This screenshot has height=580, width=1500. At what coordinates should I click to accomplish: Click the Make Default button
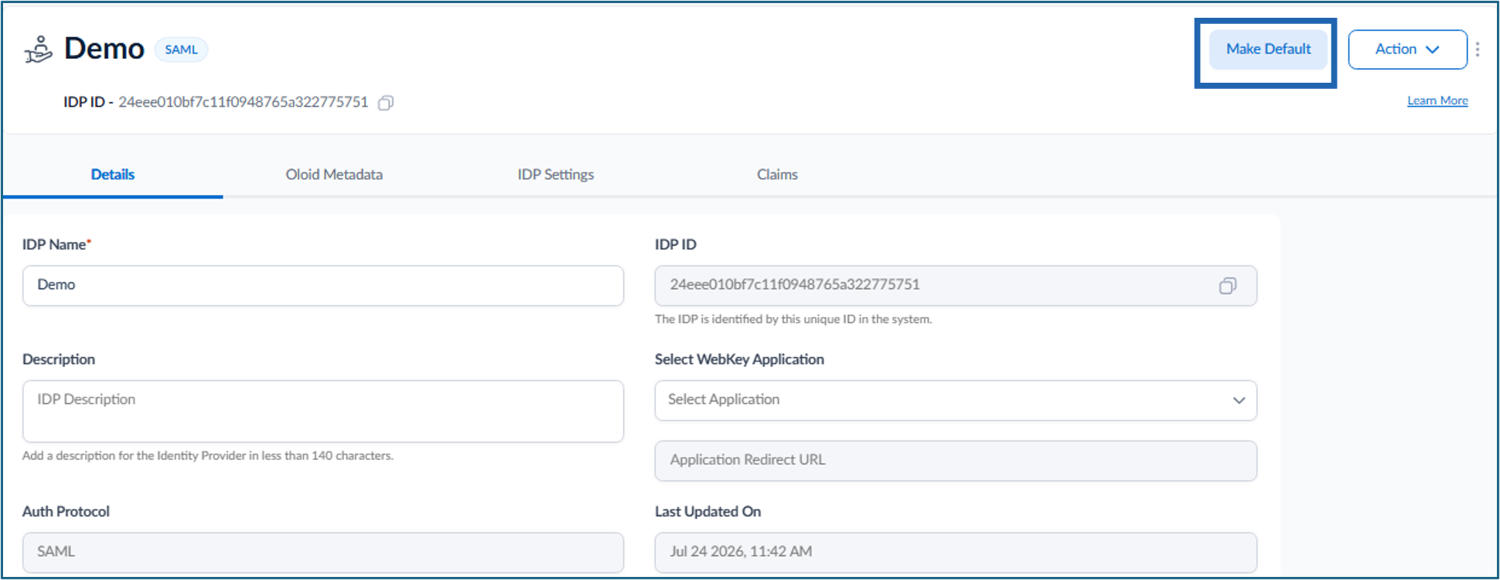tap(1268, 49)
